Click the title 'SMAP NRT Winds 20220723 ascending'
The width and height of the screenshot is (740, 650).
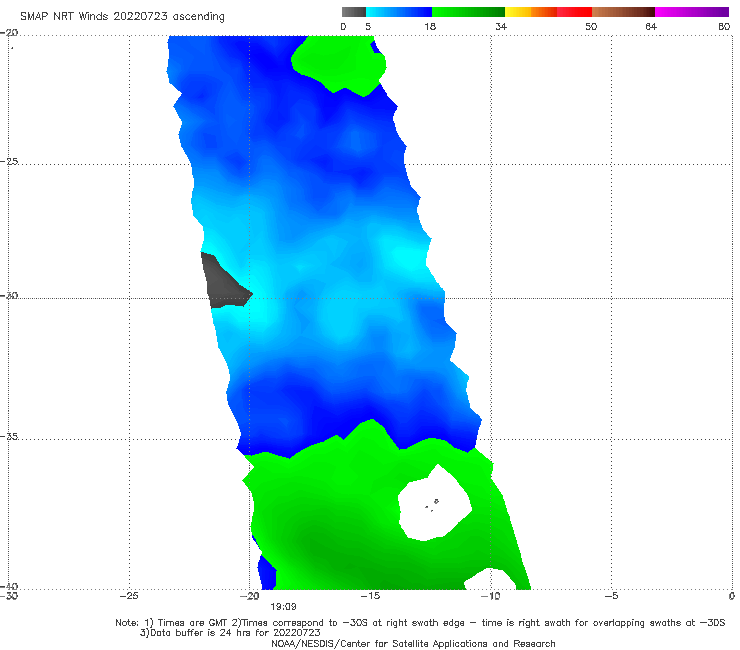122,16
